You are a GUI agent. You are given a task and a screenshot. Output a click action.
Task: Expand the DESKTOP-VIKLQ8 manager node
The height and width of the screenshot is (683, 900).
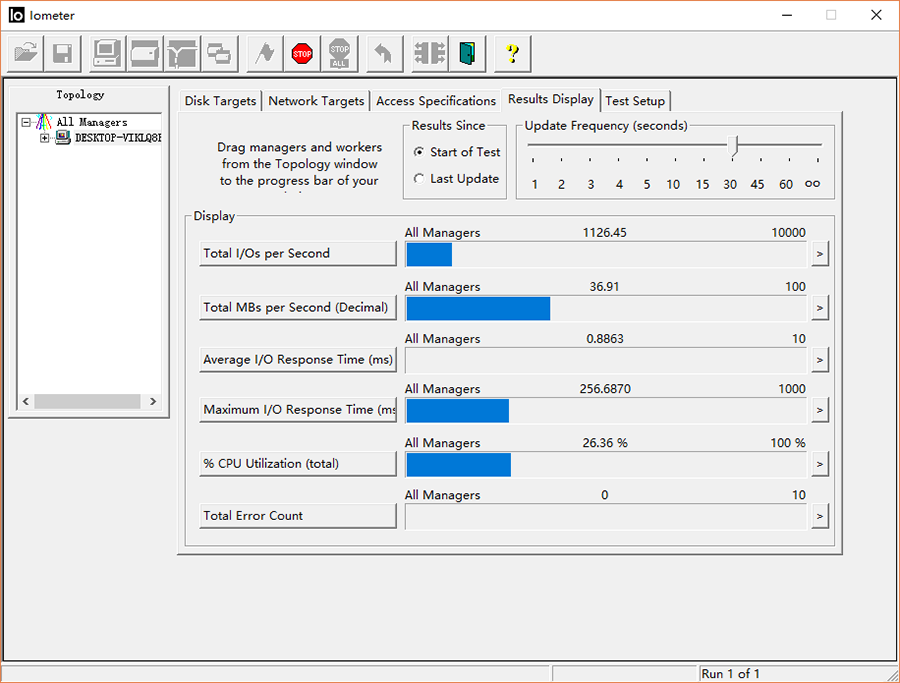point(45,138)
